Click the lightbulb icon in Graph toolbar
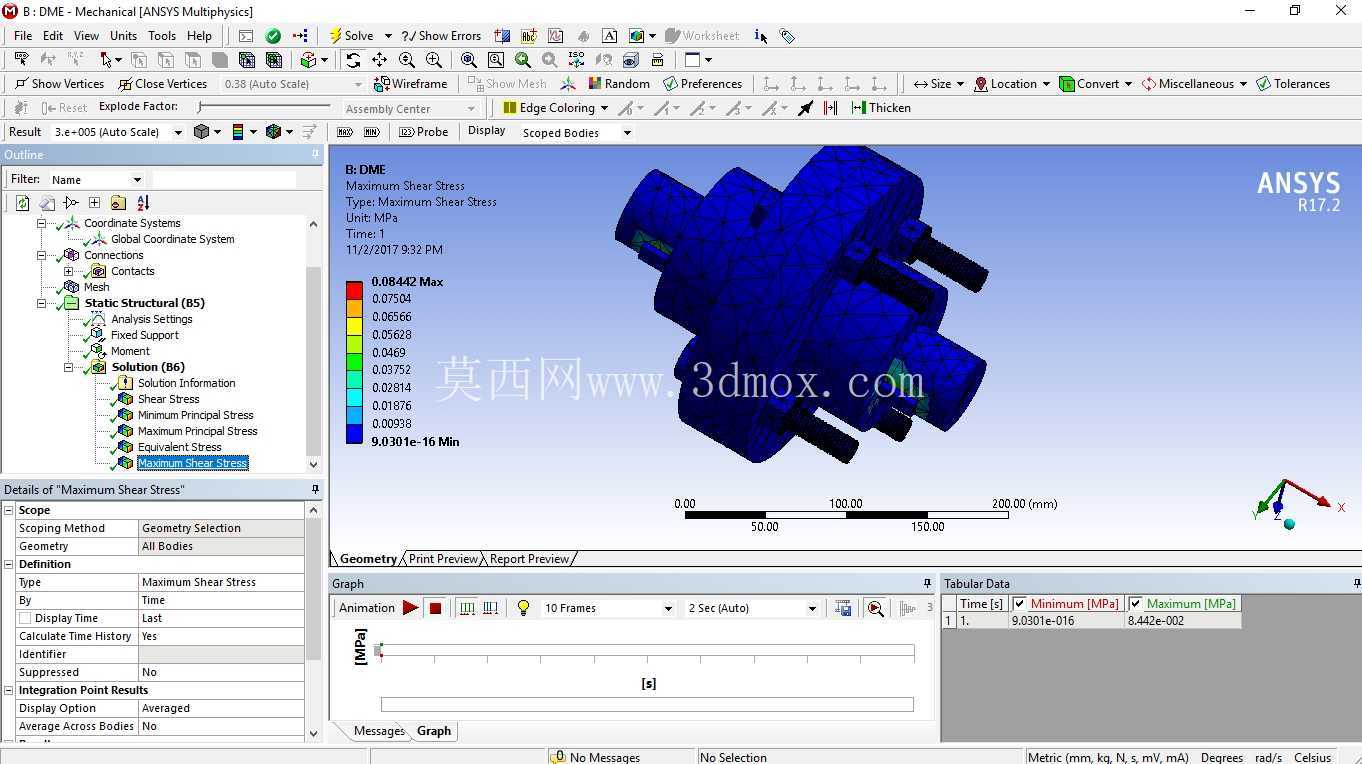 tap(522, 608)
